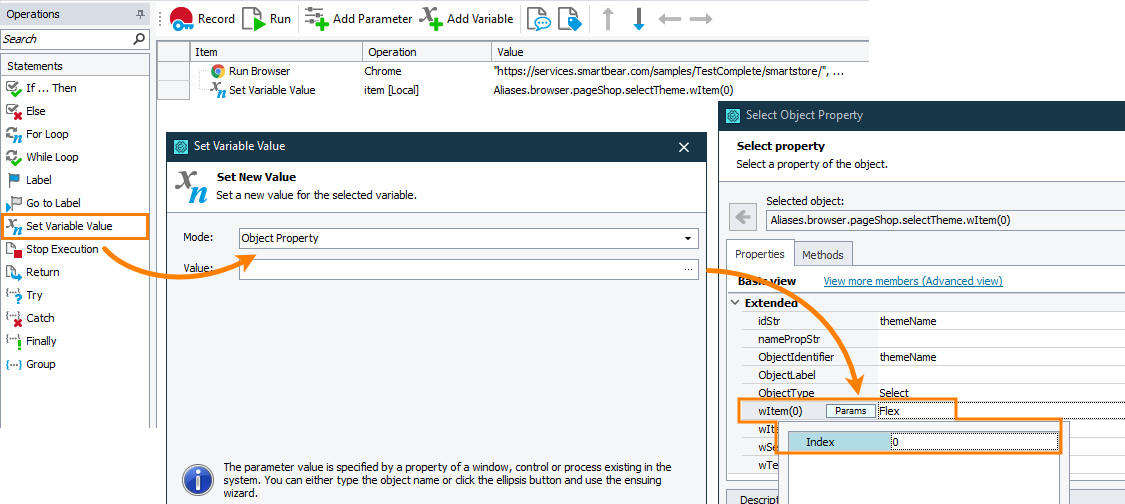Click the Operations search field

66,39
